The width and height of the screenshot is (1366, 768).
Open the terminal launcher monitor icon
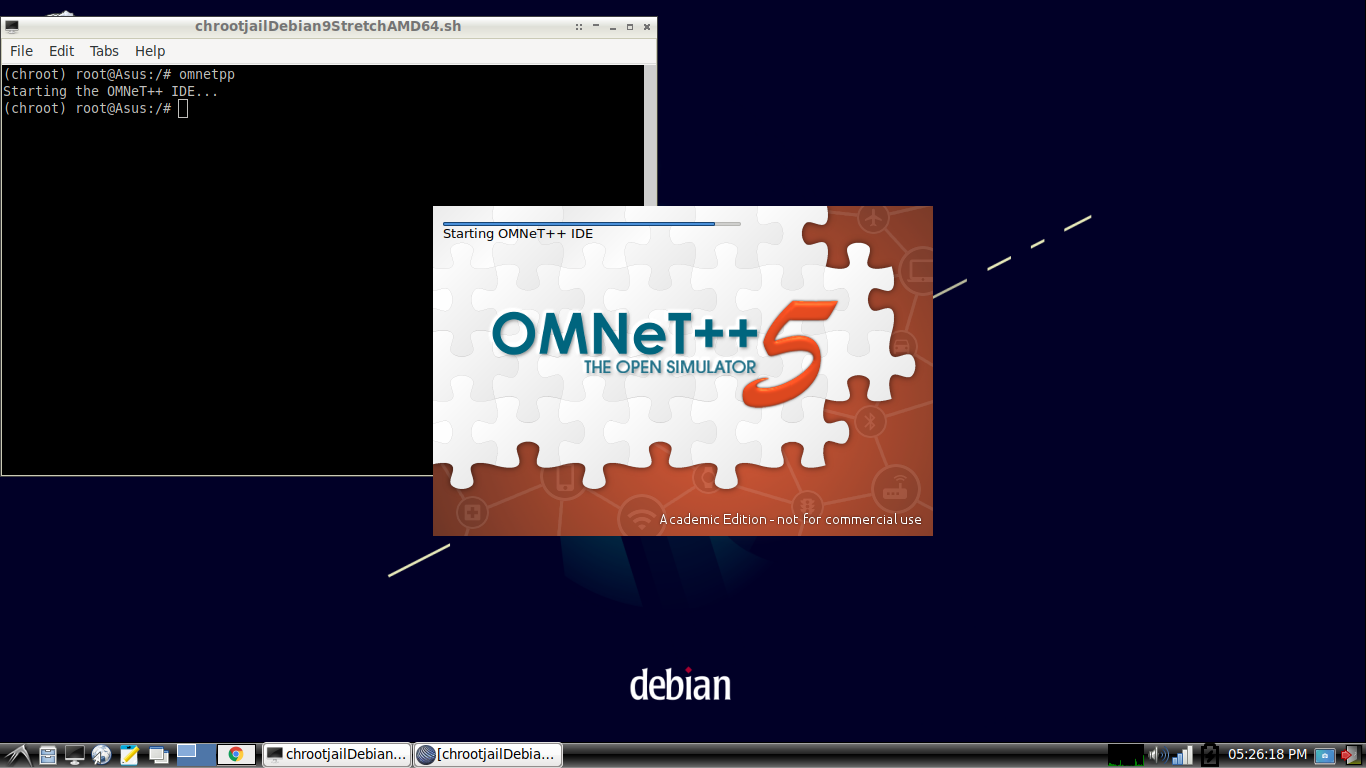click(x=74, y=755)
